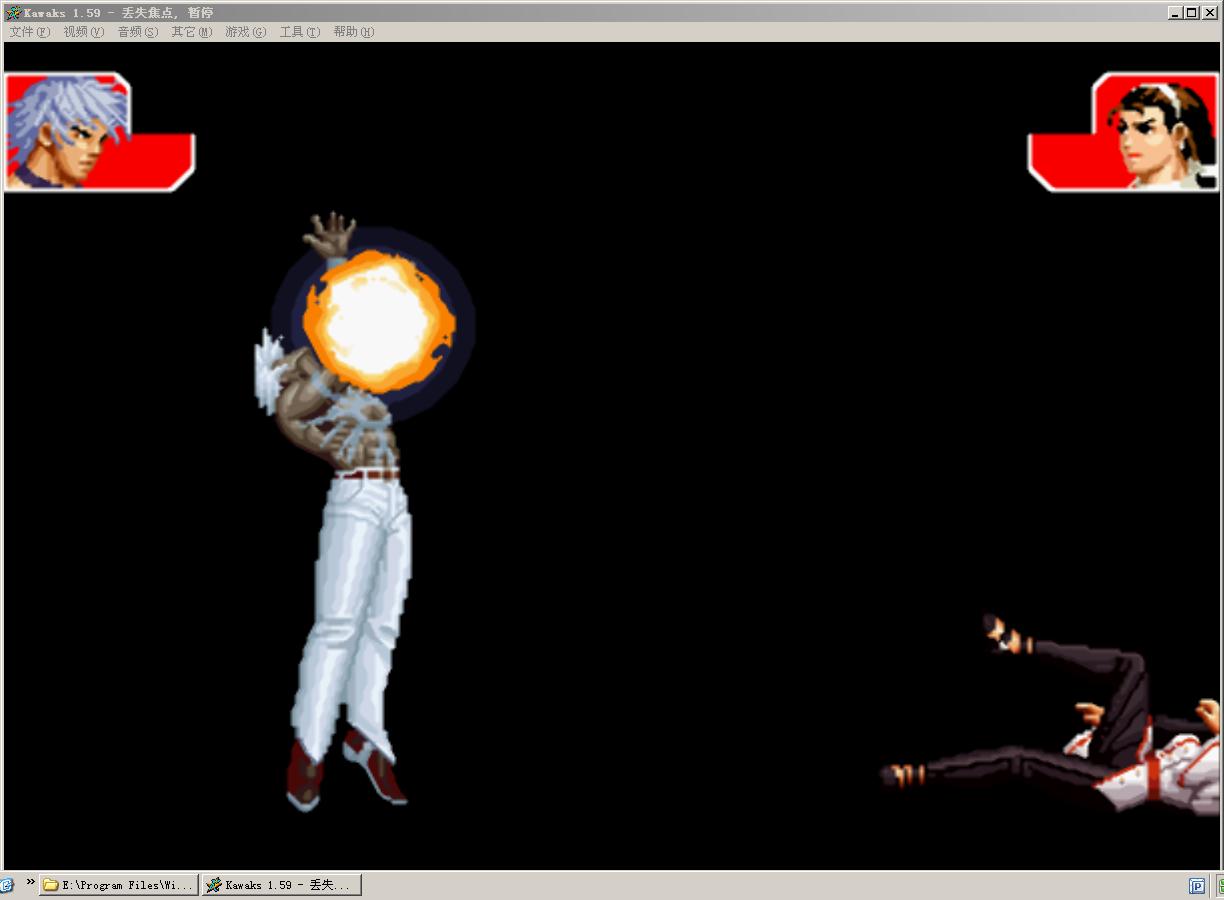Image resolution: width=1224 pixels, height=900 pixels.
Task: Open the 视频(V) Video menu
Action: point(83,32)
